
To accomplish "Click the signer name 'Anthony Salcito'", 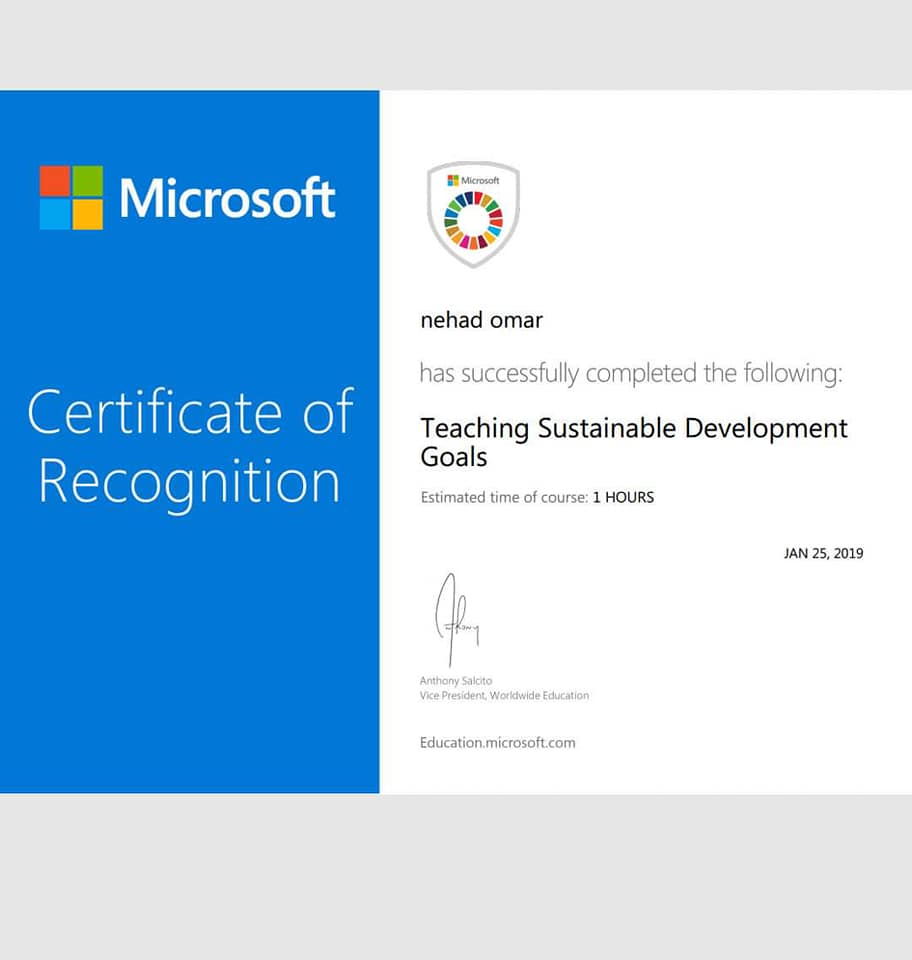I will pos(455,681).
